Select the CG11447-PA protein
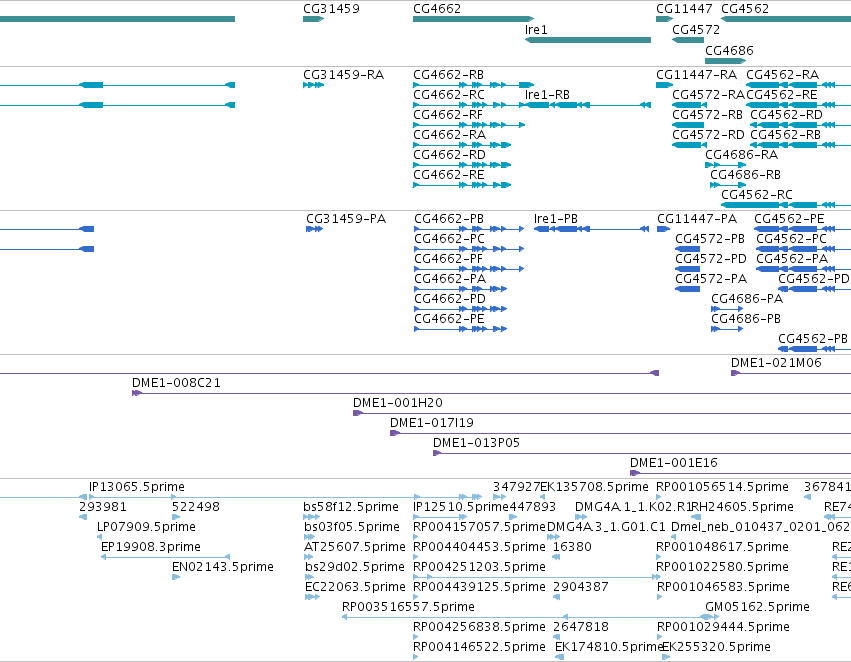The image size is (851, 662). [x=663, y=229]
